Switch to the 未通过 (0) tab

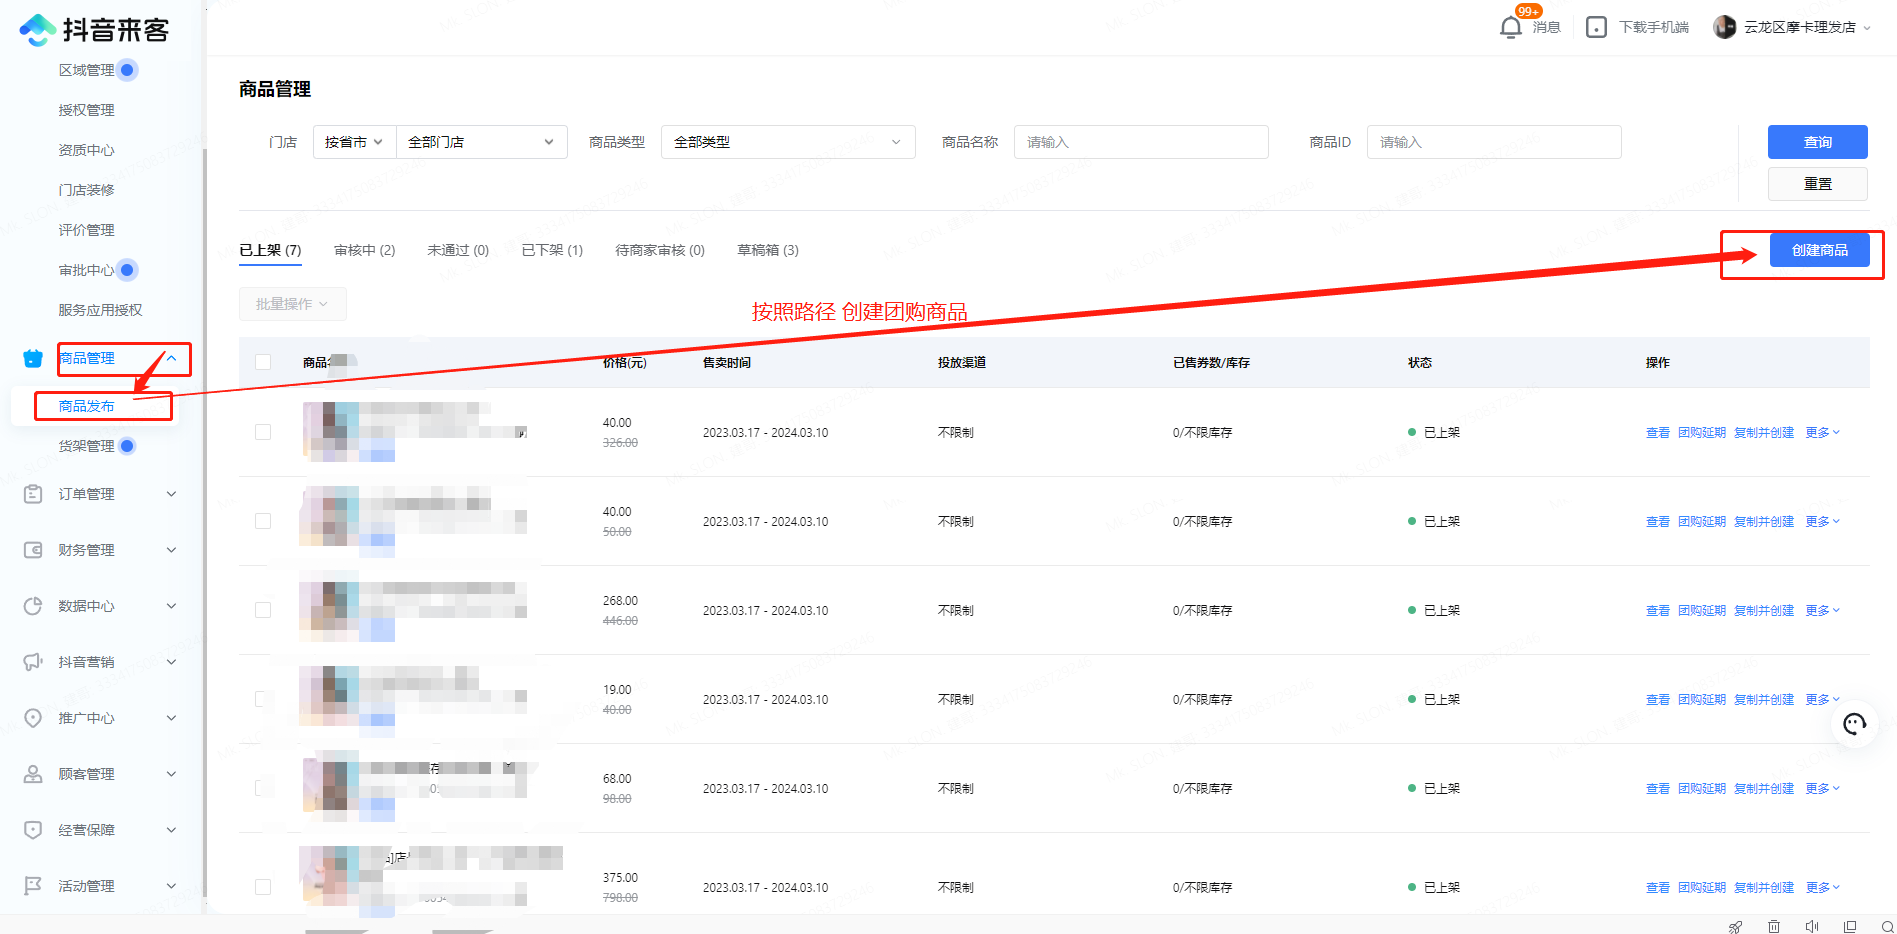458,250
